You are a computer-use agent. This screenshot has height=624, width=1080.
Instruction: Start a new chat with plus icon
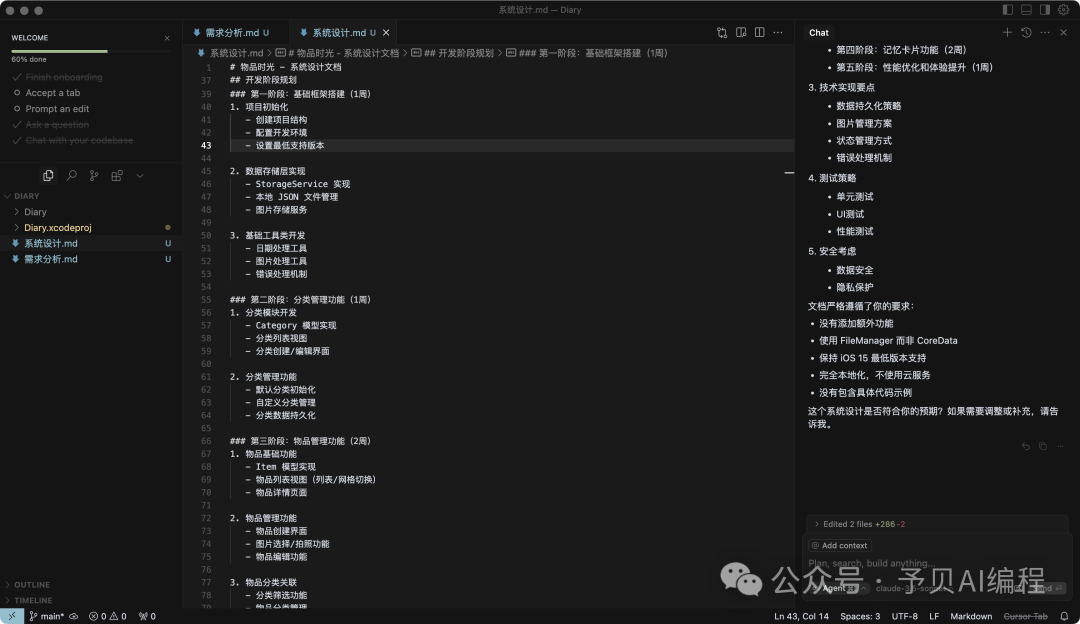pyautogui.click(x=1007, y=32)
